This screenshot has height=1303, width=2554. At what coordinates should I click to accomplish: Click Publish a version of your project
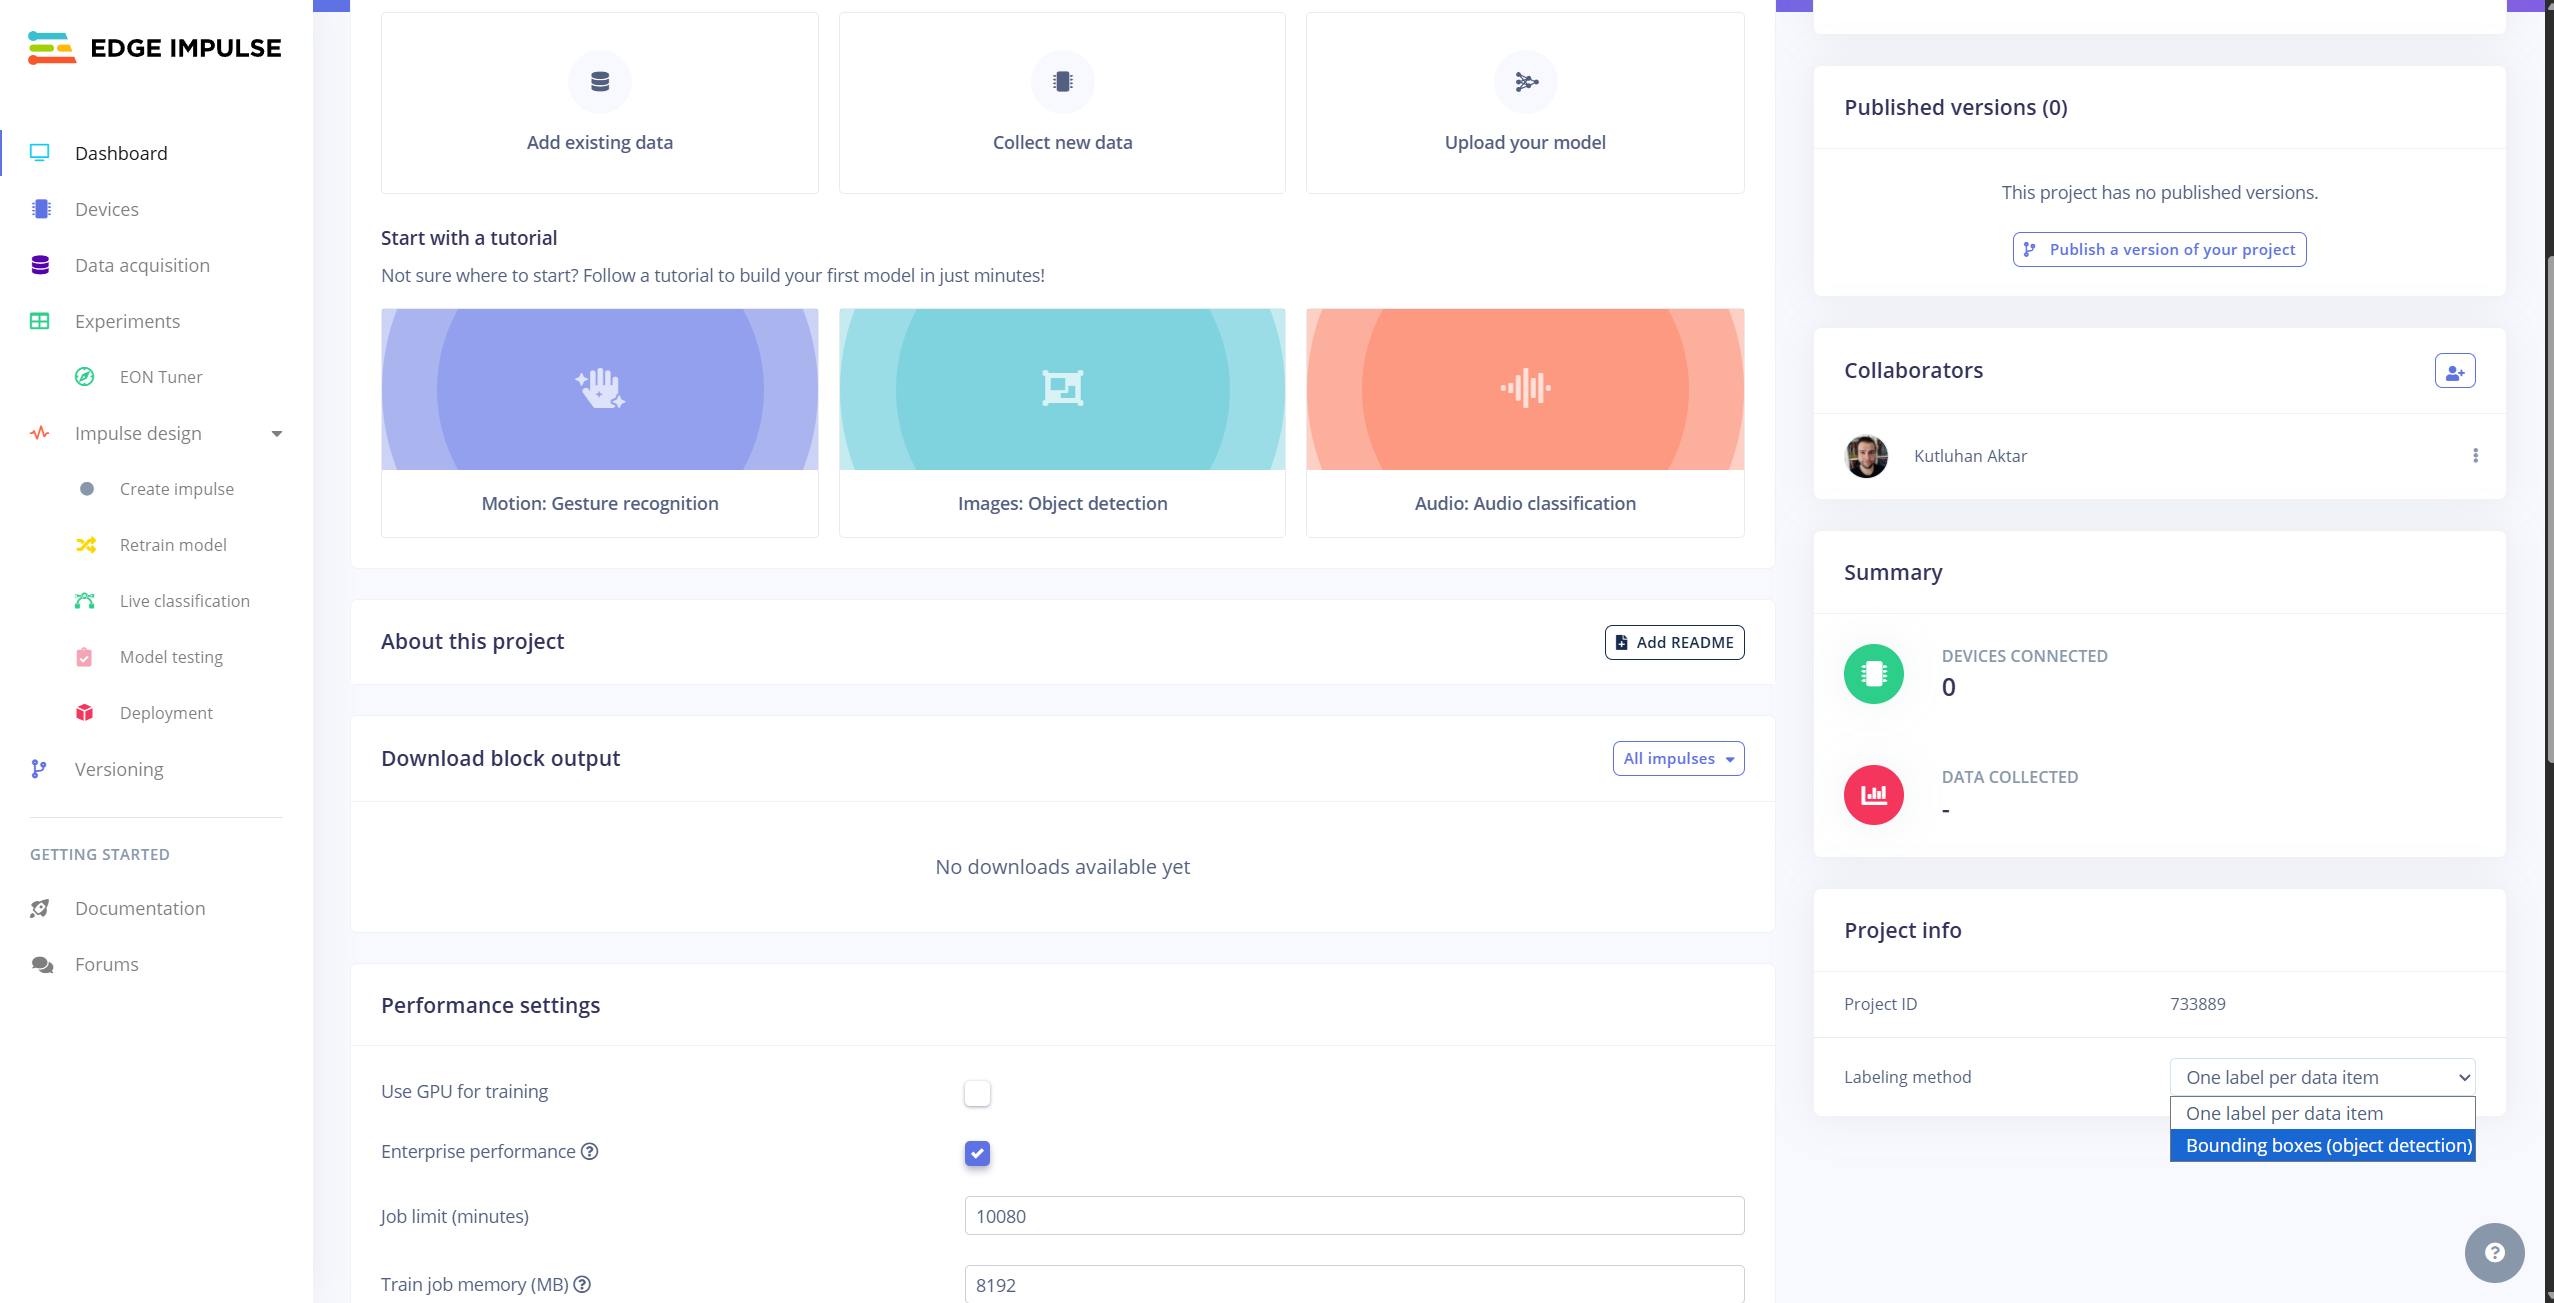2159,250
